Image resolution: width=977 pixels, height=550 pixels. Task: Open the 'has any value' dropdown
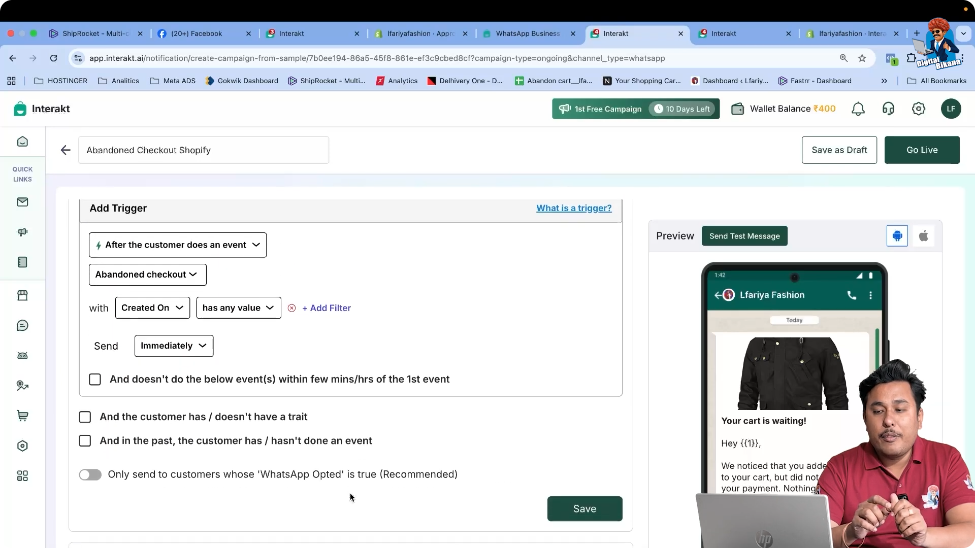(239, 308)
